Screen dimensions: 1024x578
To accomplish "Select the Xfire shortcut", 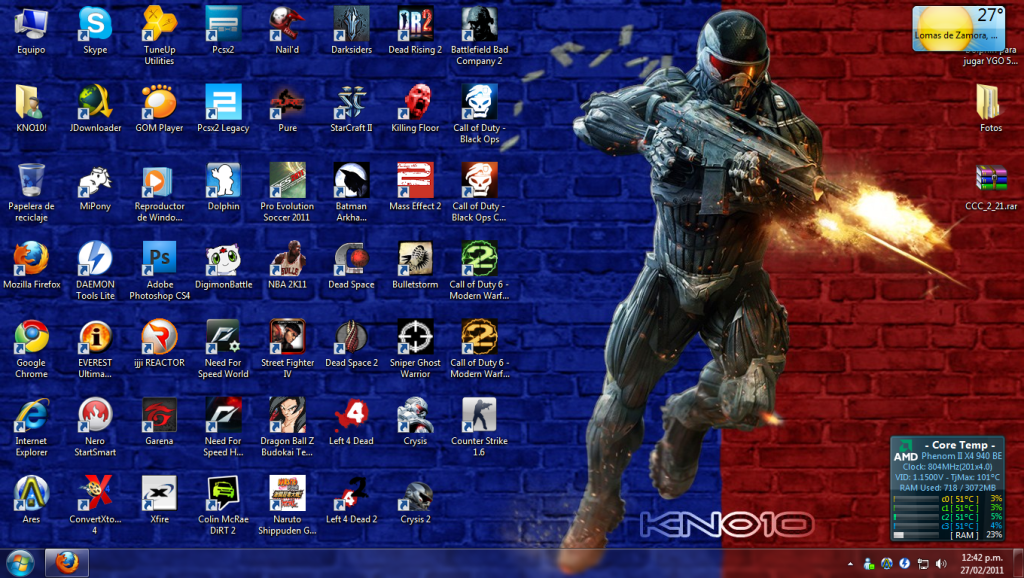I will 159,501.
